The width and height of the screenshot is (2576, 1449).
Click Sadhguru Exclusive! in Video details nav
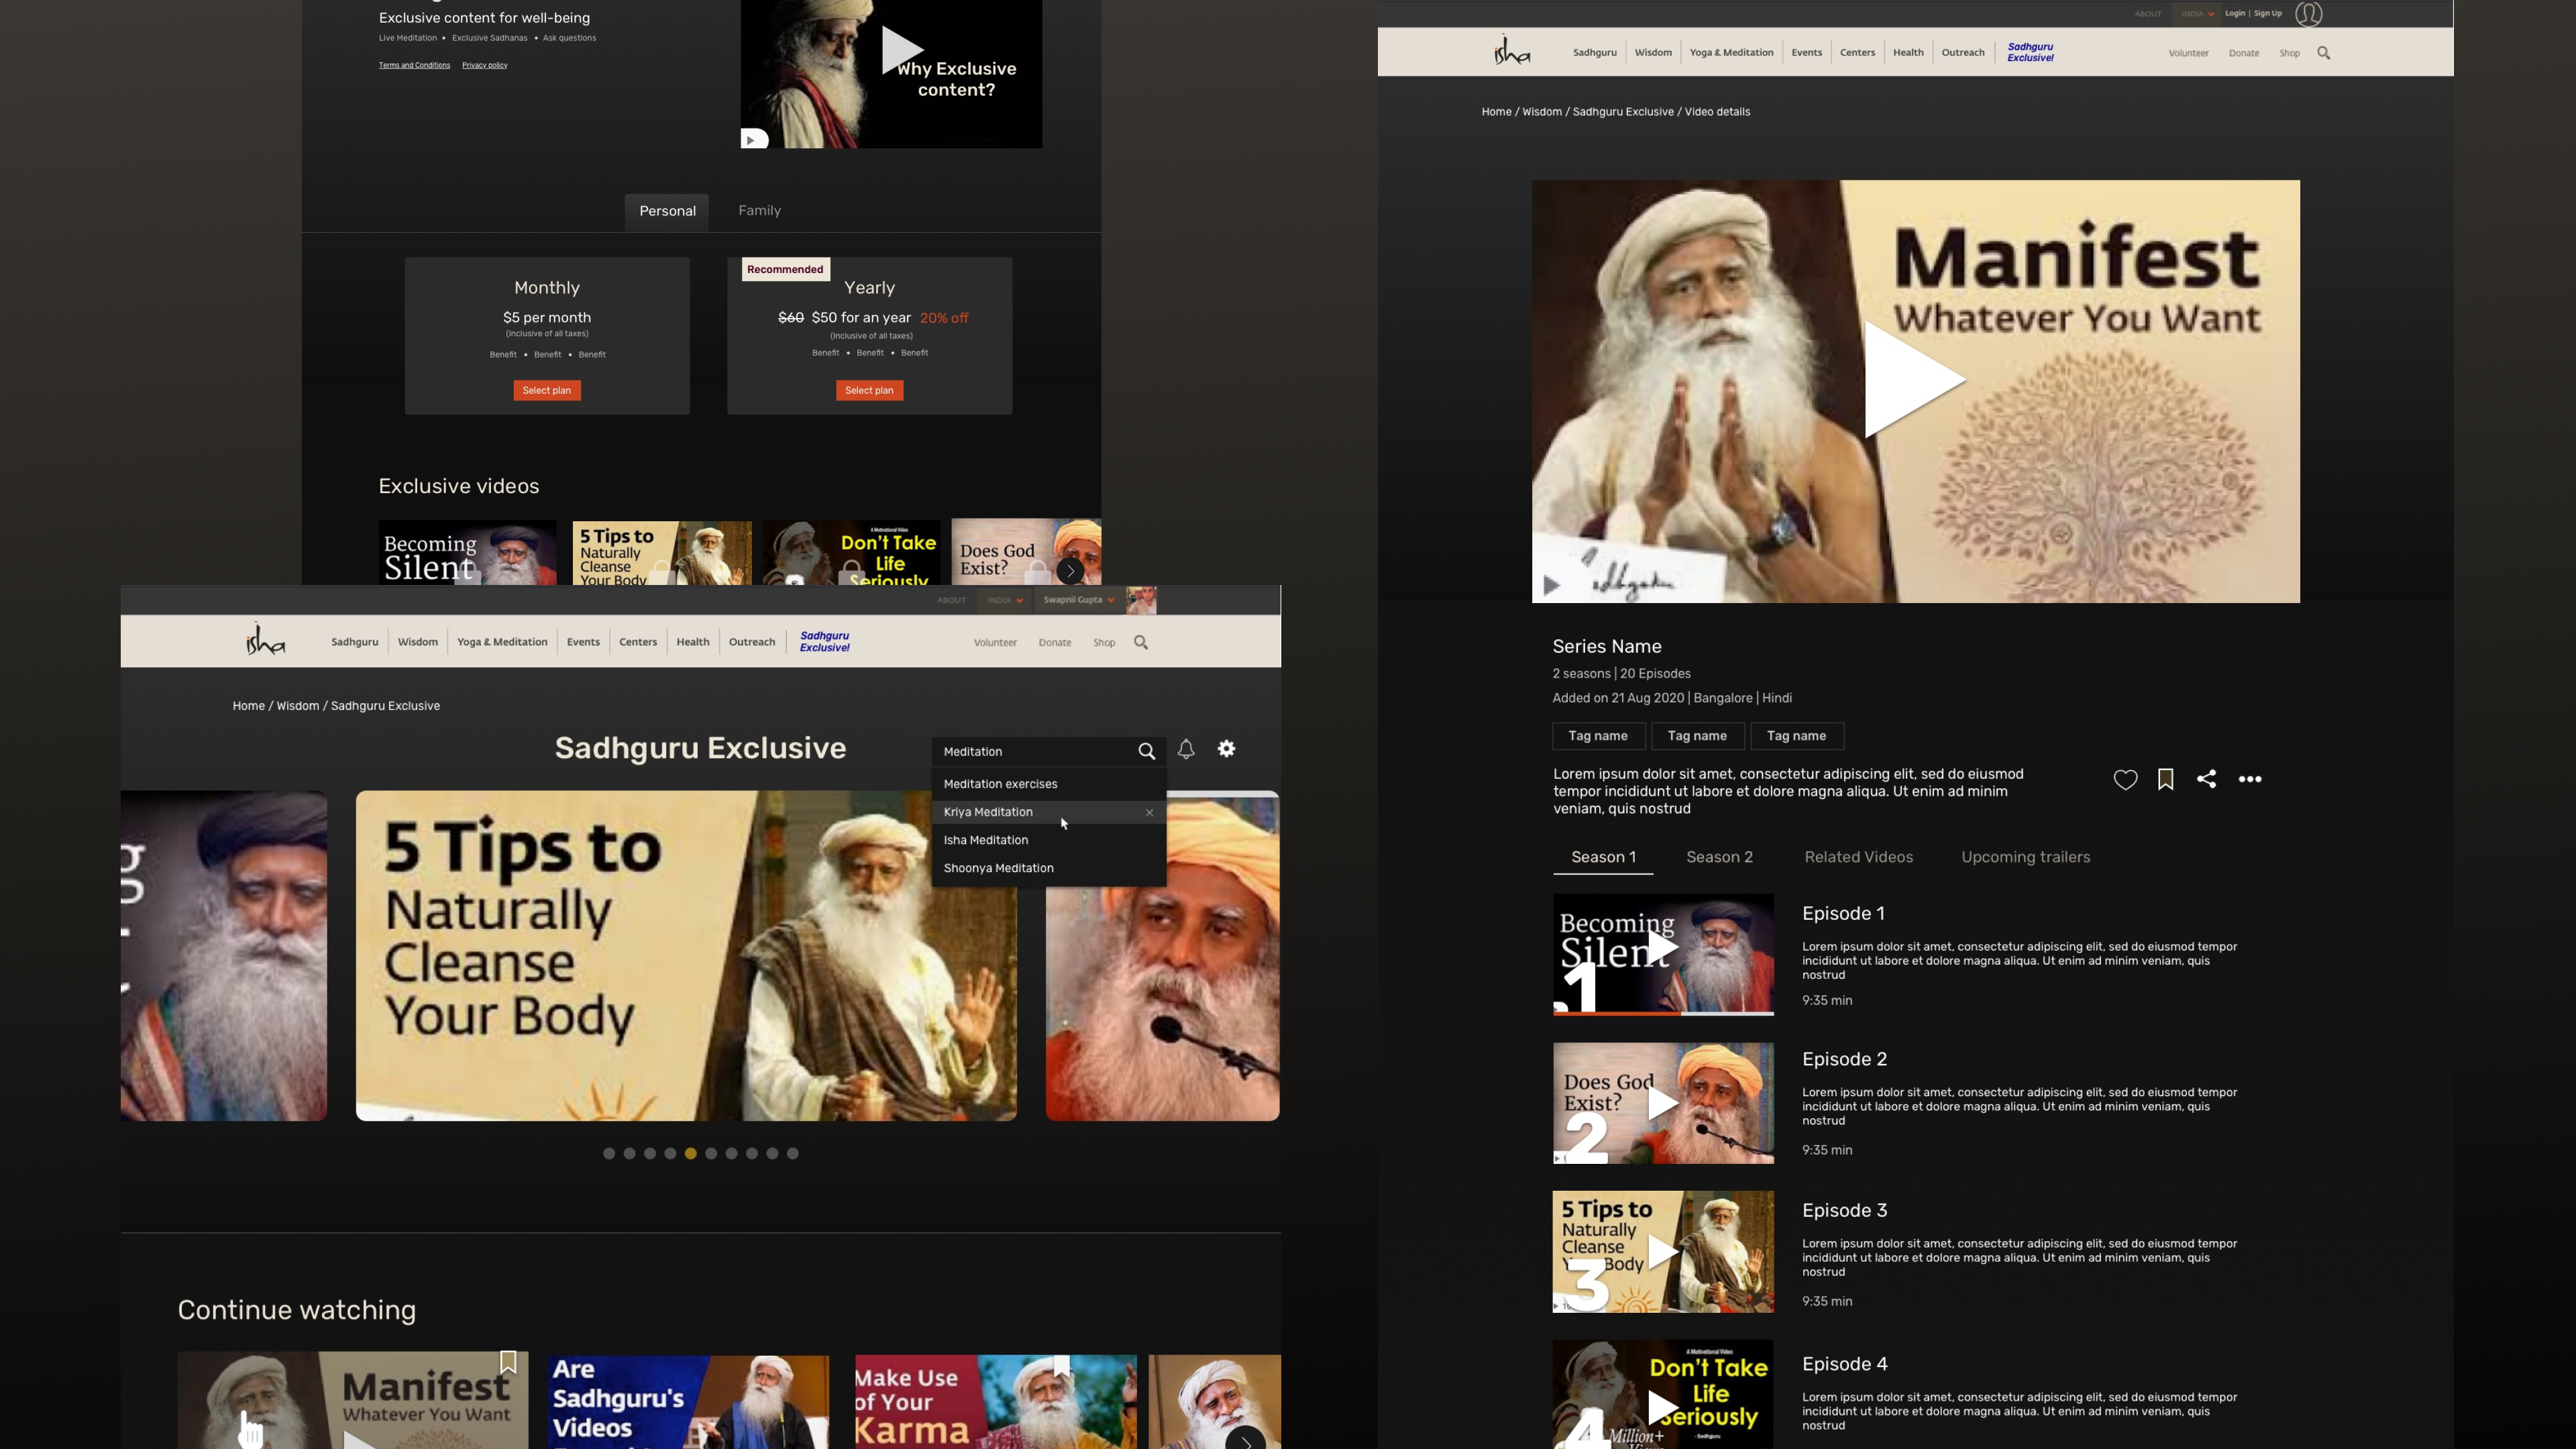click(2030, 52)
